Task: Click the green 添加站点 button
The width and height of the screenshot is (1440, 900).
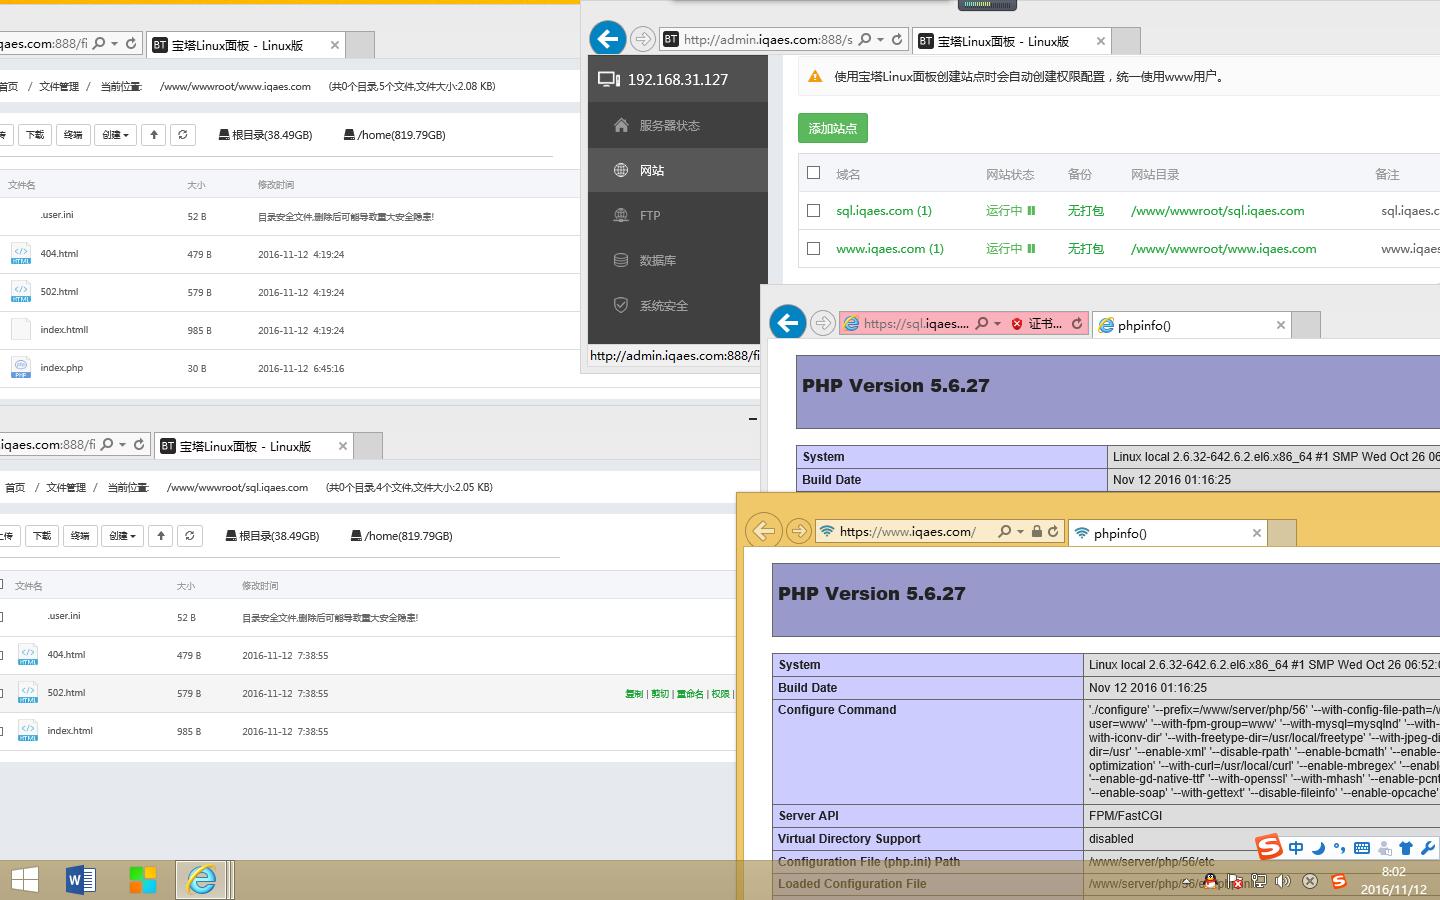Action: point(832,128)
